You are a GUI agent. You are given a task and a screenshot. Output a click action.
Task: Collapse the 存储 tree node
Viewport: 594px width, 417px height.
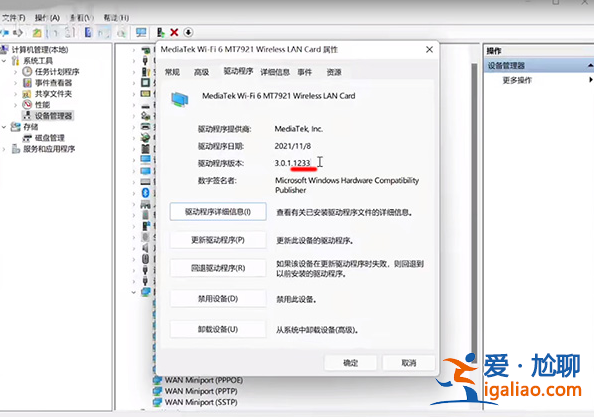[4, 127]
